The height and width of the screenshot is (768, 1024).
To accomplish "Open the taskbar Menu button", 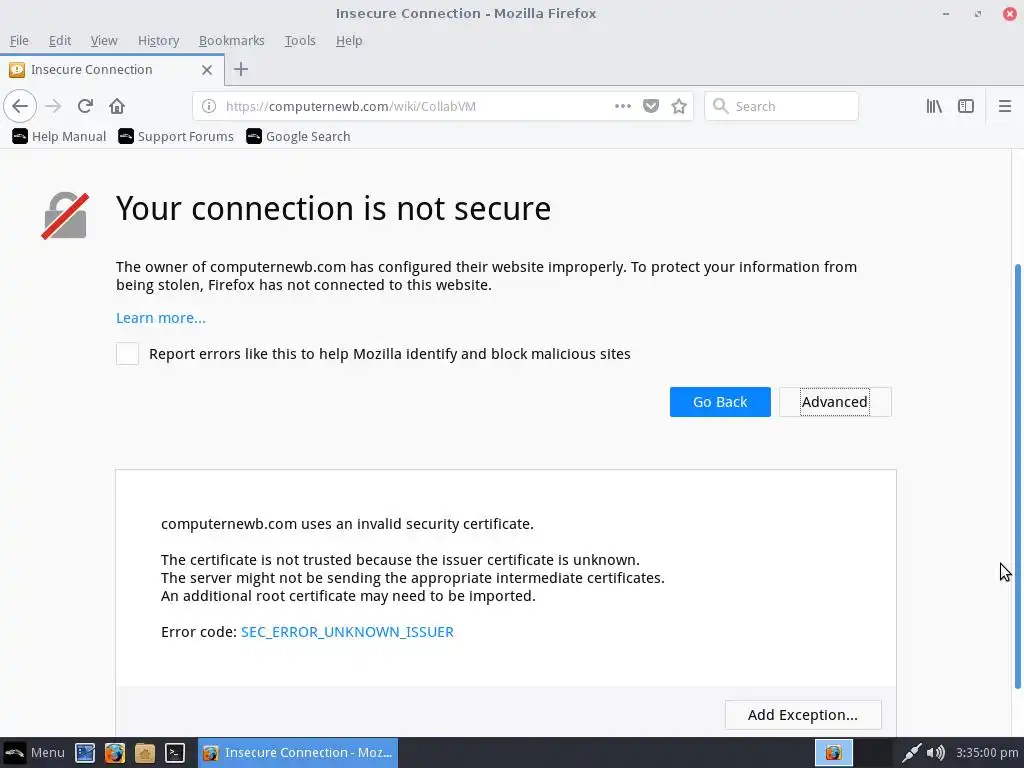I will click(x=34, y=752).
